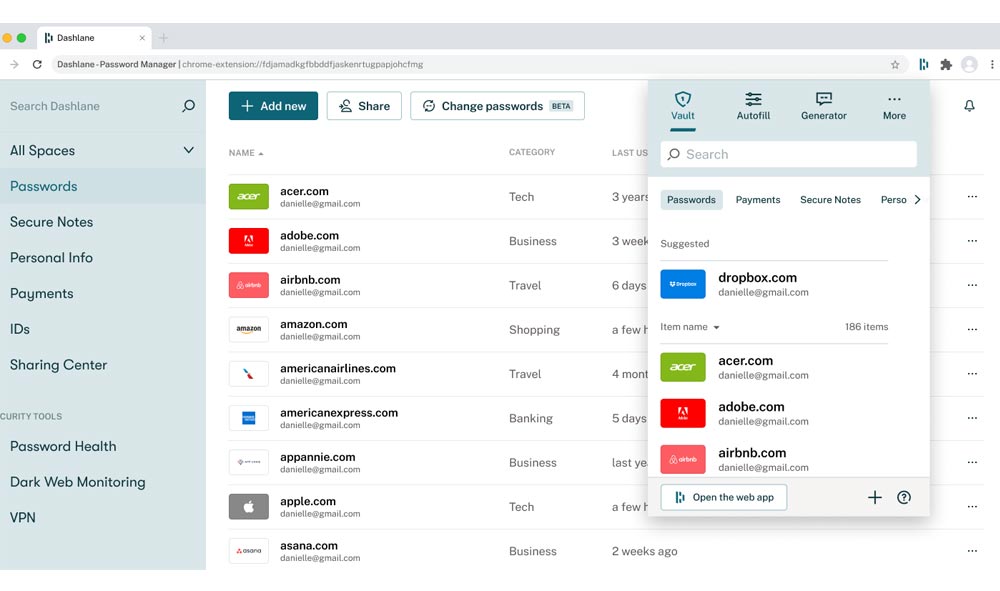Open Passwords in the sidebar
This screenshot has width=1000, height=591.
pos(103,186)
